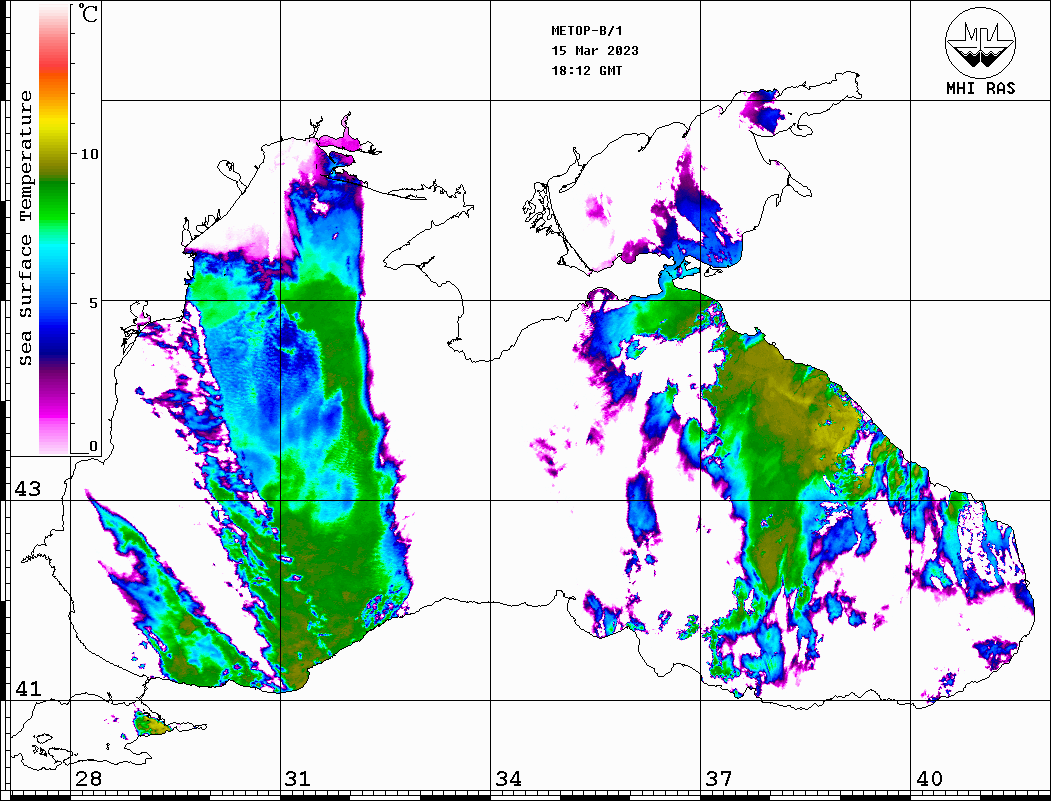This screenshot has height=801, width=1051.
Task: Click the 'METOP-B/1' satellite label
Action: pos(587,31)
